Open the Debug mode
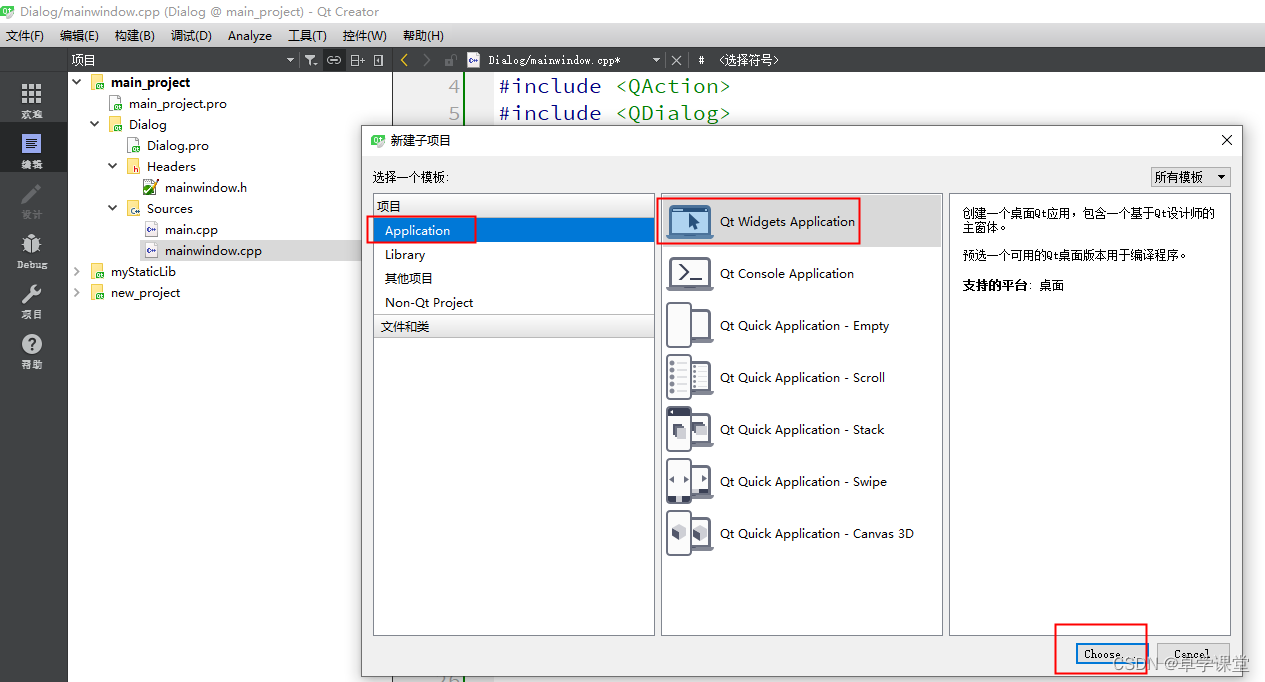1265x682 pixels. point(32,250)
